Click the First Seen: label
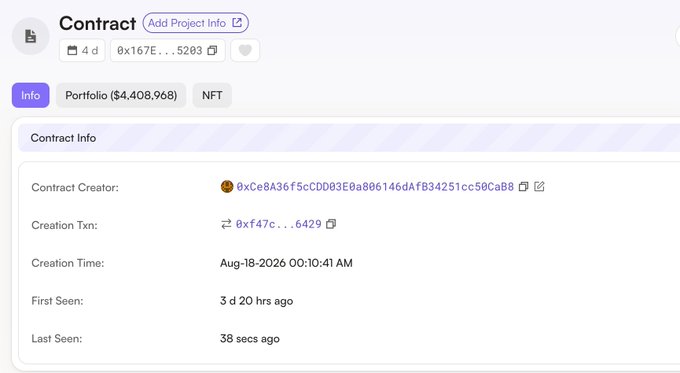Viewport: 680px width, 373px height. pos(57,301)
